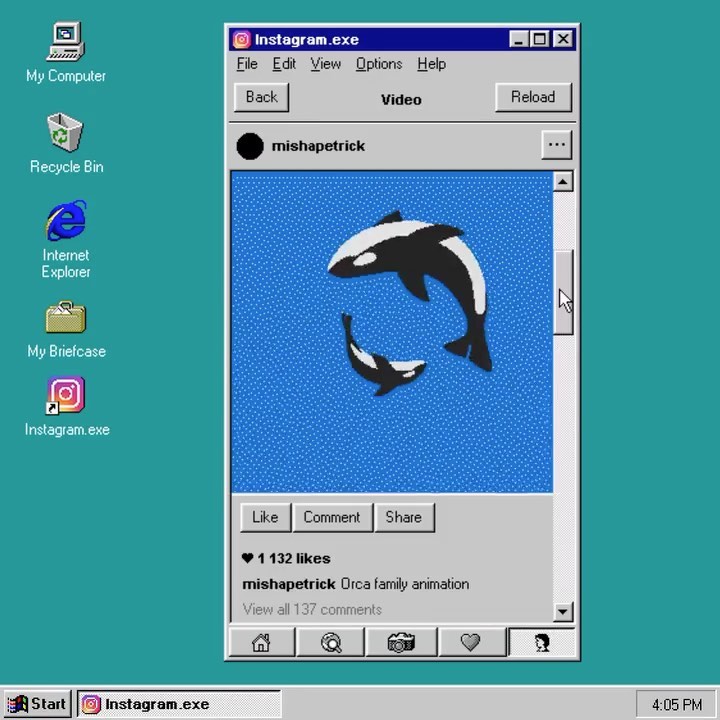
Task: Select Instagram.exe desktop shortcut
Action: pyautogui.click(x=67, y=407)
